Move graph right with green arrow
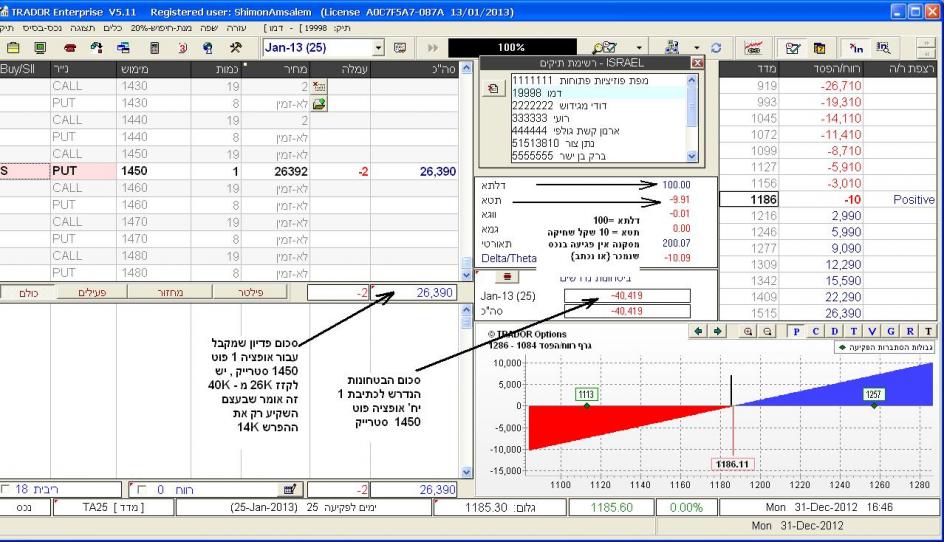The width and height of the screenshot is (944, 542). pyautogui.click(x=717, y=331)
